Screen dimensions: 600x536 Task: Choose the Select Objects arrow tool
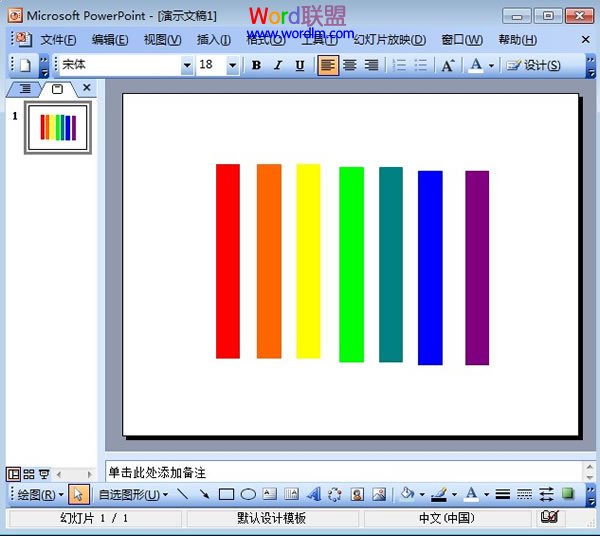point(78,494)
